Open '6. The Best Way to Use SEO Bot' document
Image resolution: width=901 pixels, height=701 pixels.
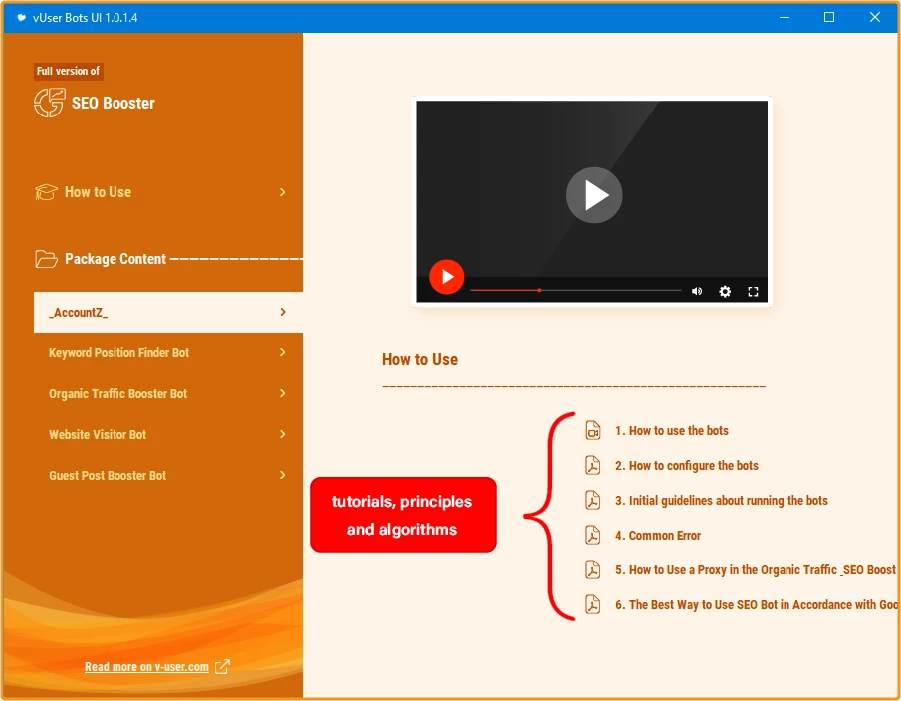coord(756,604)
